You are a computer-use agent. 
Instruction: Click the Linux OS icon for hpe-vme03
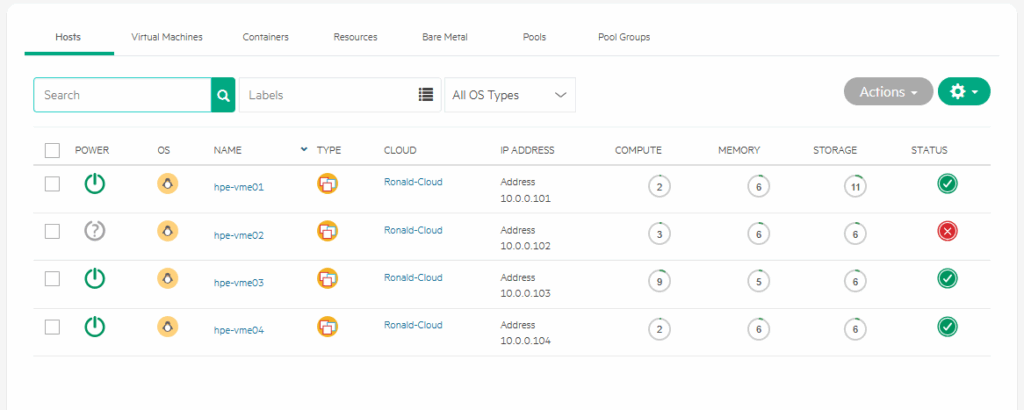tap(168, 278)
